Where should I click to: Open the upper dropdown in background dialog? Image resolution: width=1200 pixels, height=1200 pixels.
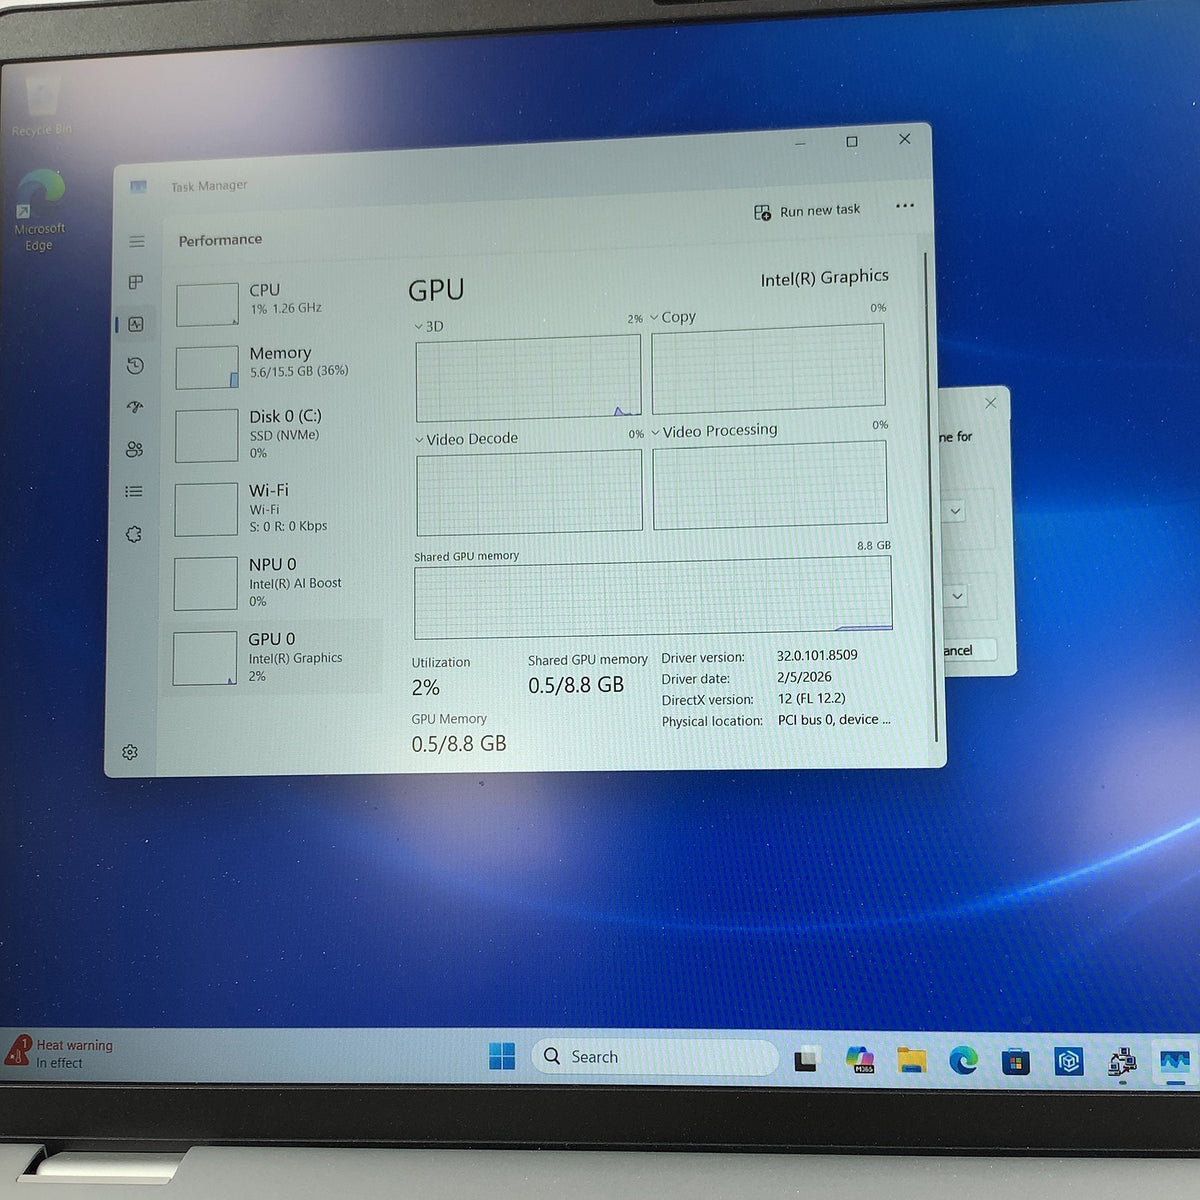(x=955, y=511)
